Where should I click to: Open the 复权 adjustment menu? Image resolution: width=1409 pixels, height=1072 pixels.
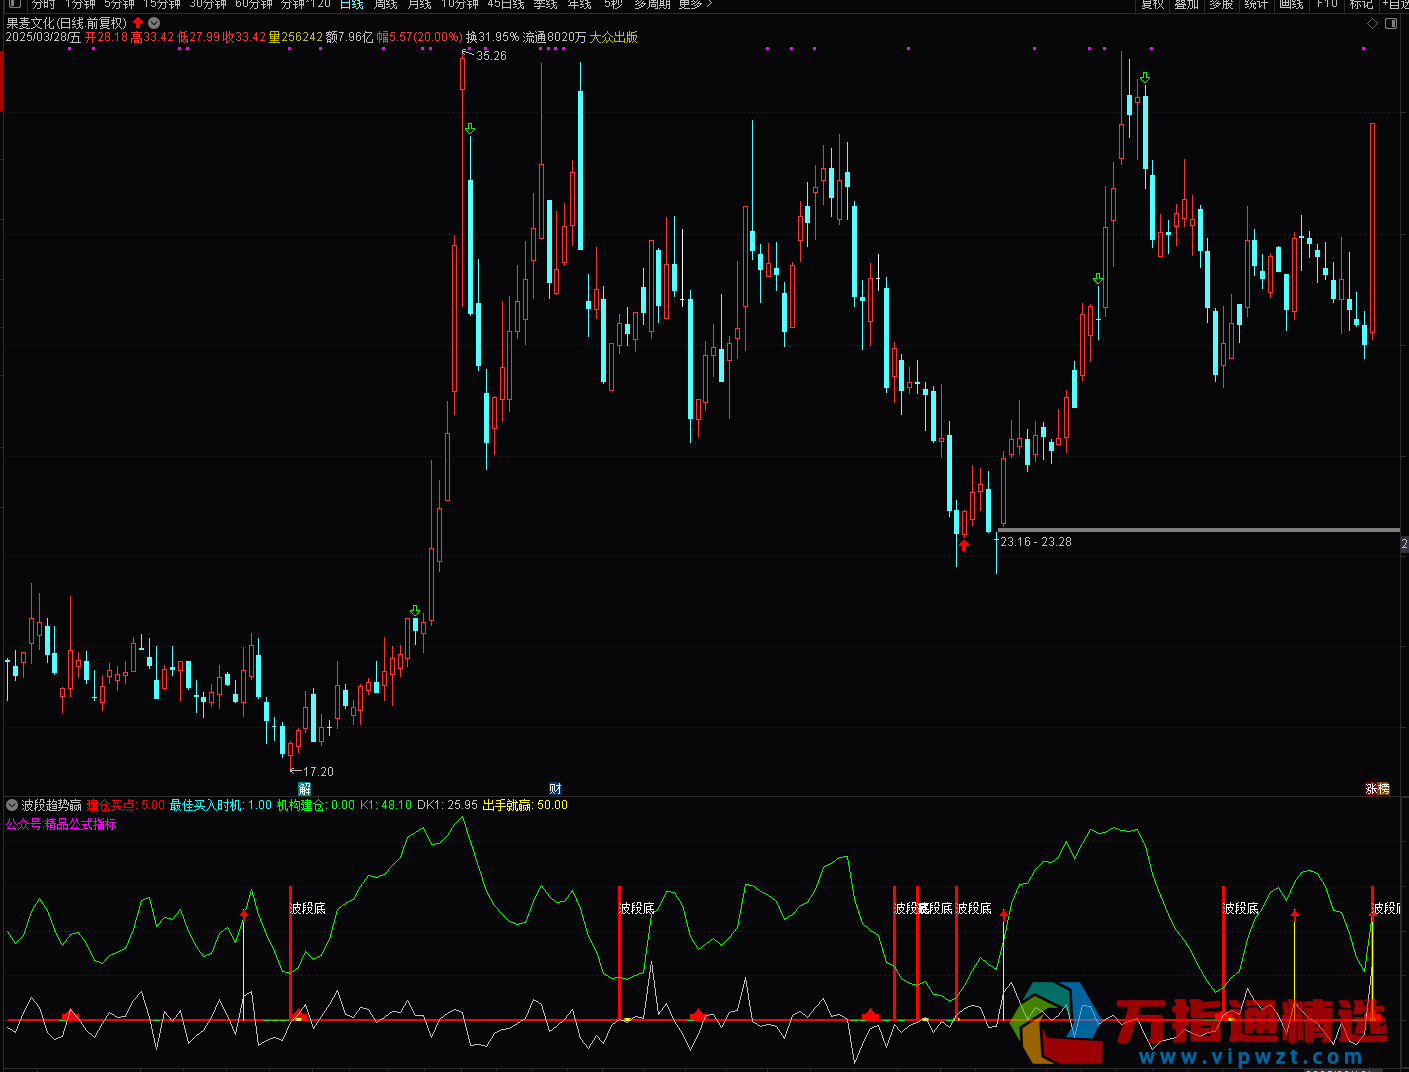click(1153, 4)
